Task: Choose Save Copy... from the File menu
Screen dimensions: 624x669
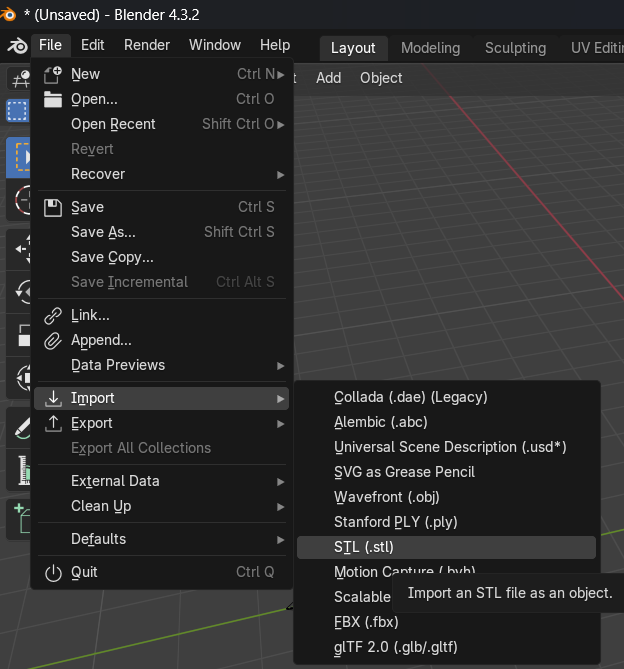Action: pos(161,257)
